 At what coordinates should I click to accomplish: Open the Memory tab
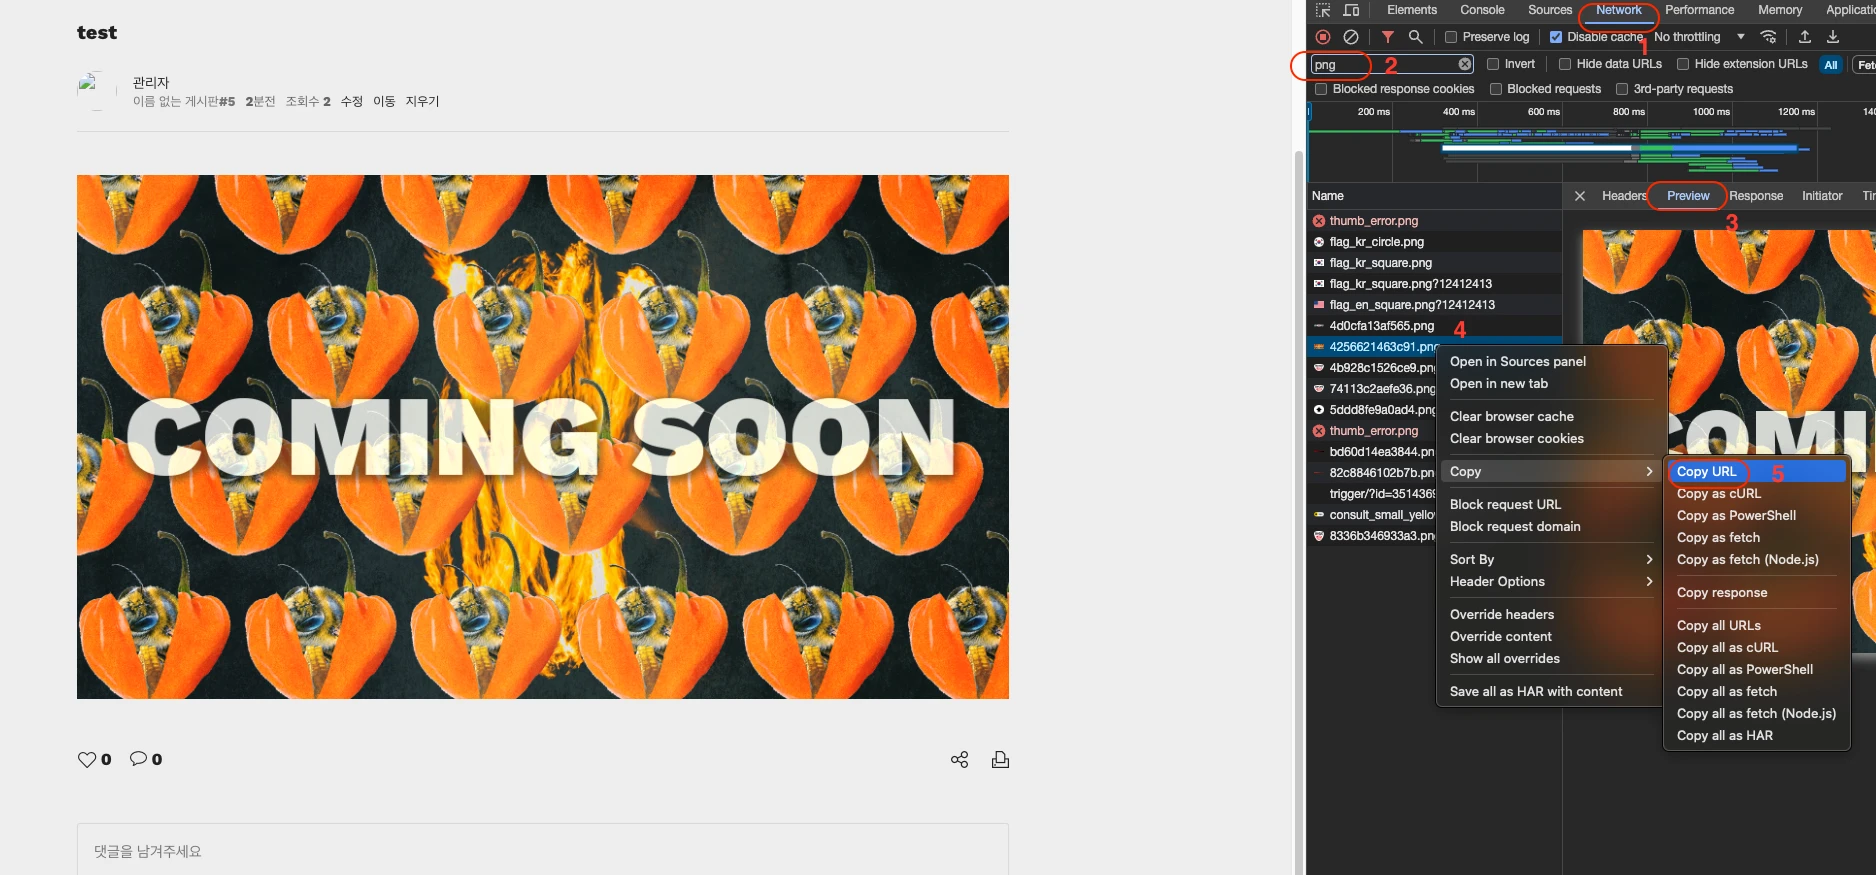point(1780,10)
